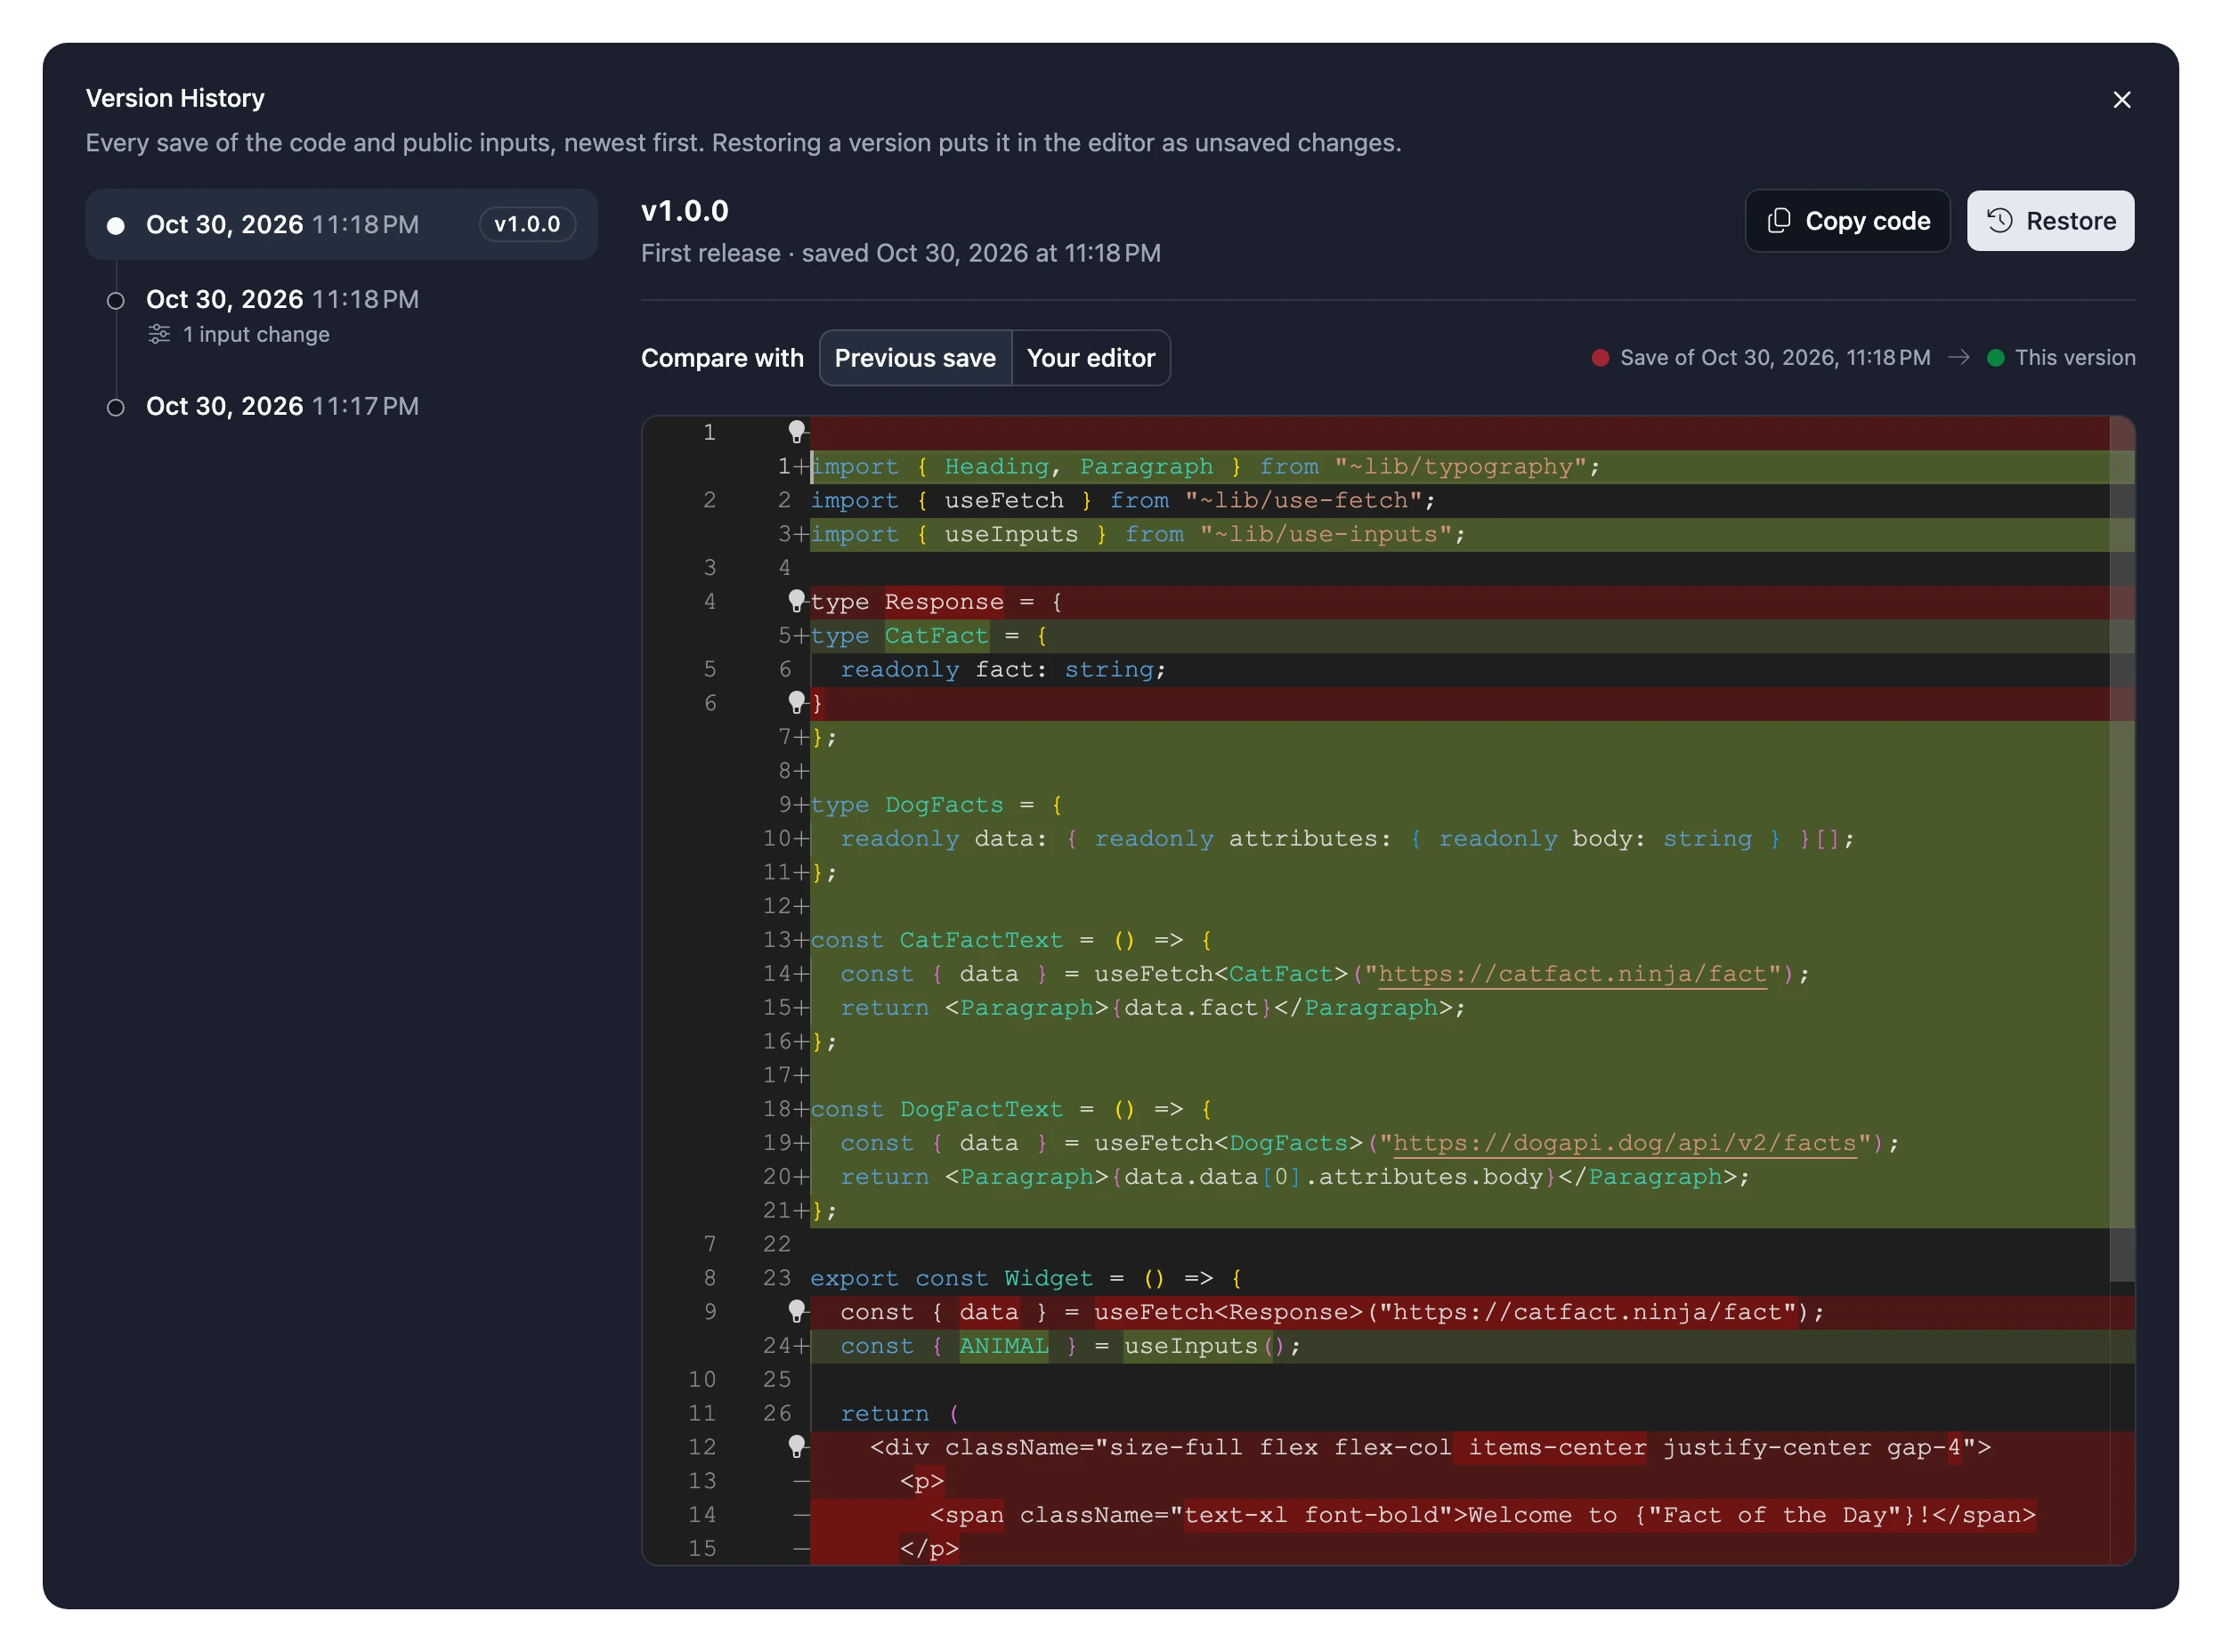
Task: Select Previous save comparison
Action: [x=915, y=358]
